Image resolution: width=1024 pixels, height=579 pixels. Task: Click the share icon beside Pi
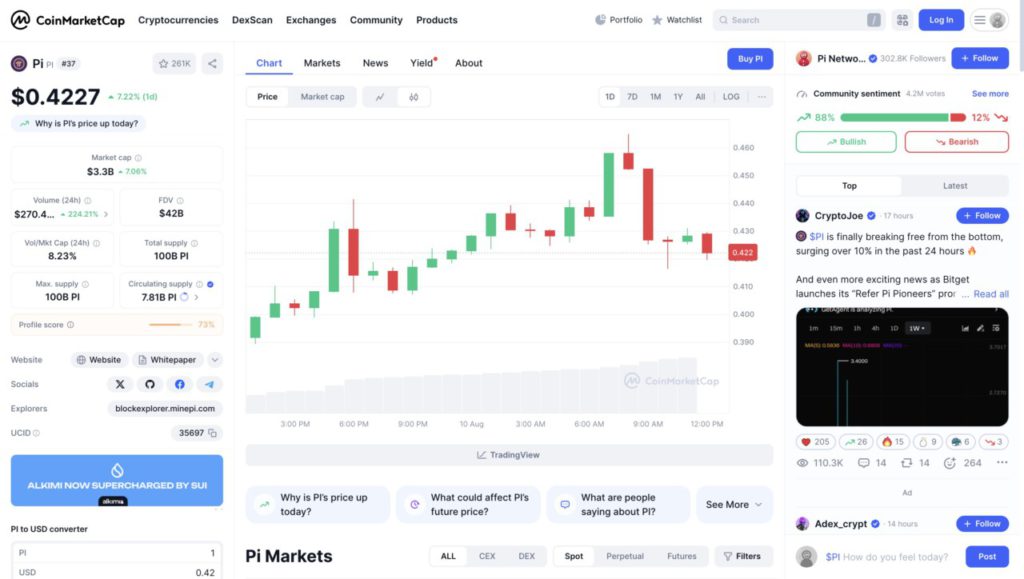point(212,64)
